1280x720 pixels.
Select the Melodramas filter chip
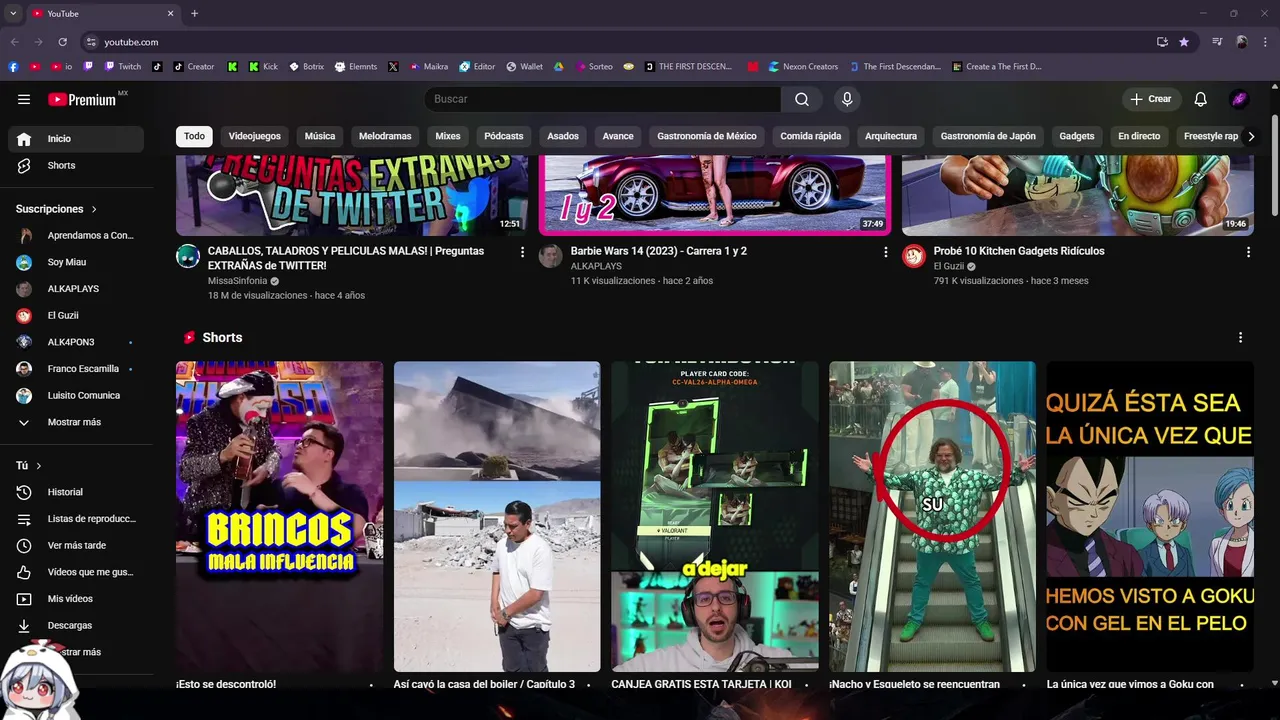[x=385, y=136]
